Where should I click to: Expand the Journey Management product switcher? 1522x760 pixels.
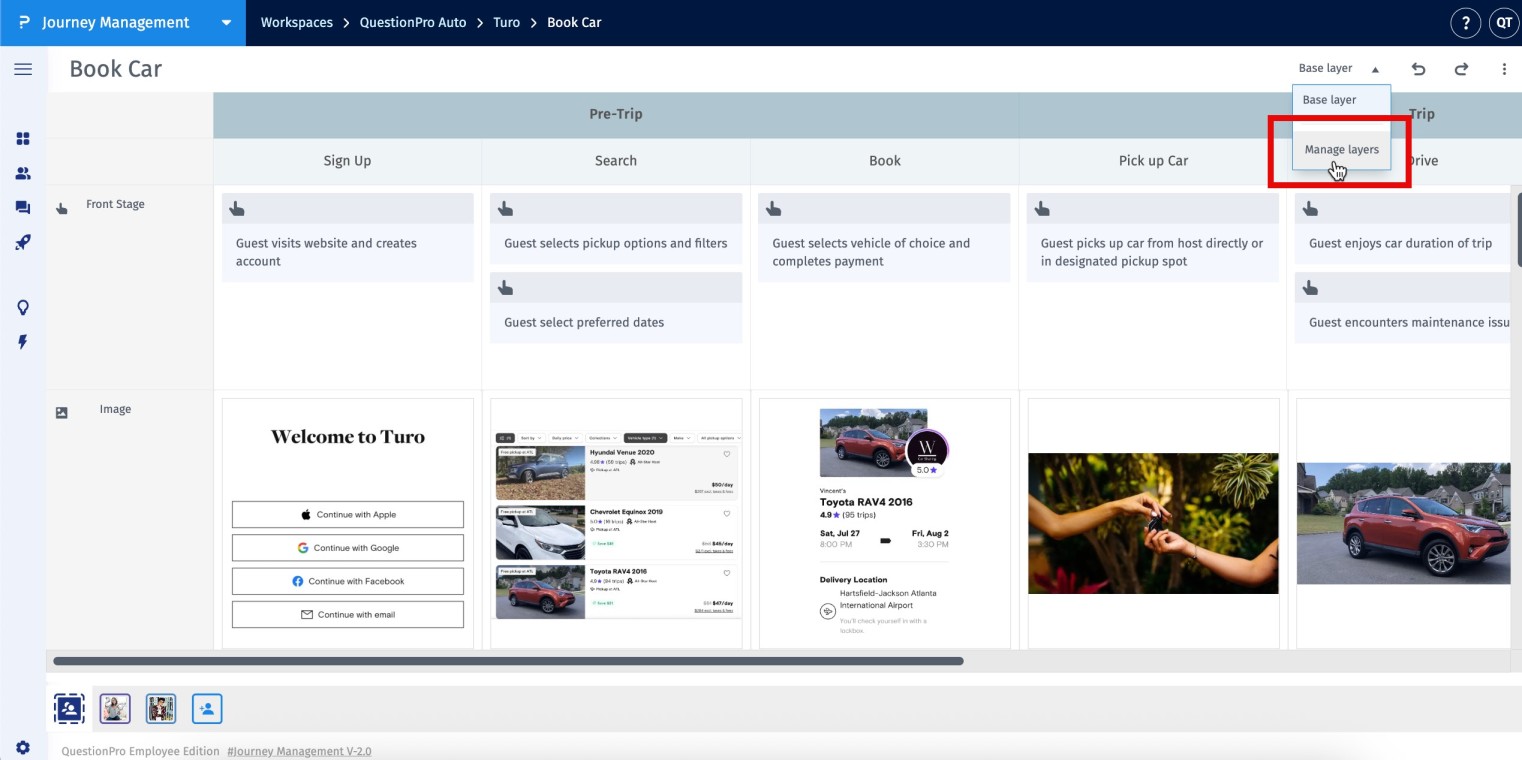pyautogui.click(x=227, y=22)
